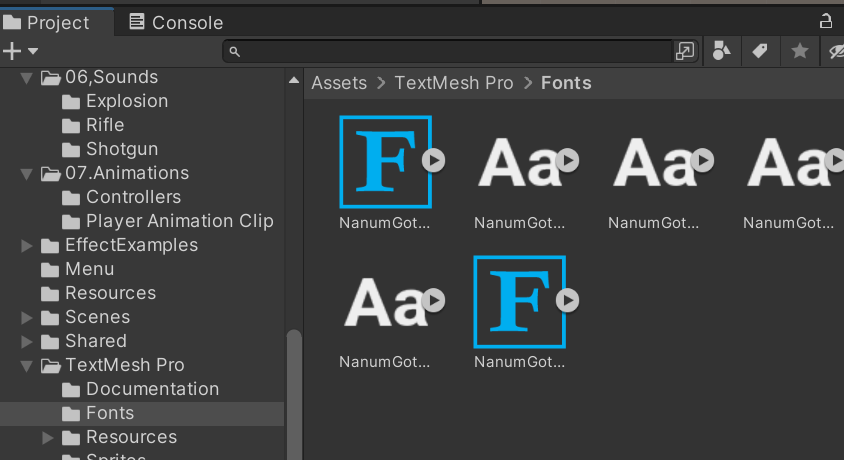This screenshot has height=460, width=844.
Task: Expand the Scenes folder arrow
Action: [x=26, y=318]
